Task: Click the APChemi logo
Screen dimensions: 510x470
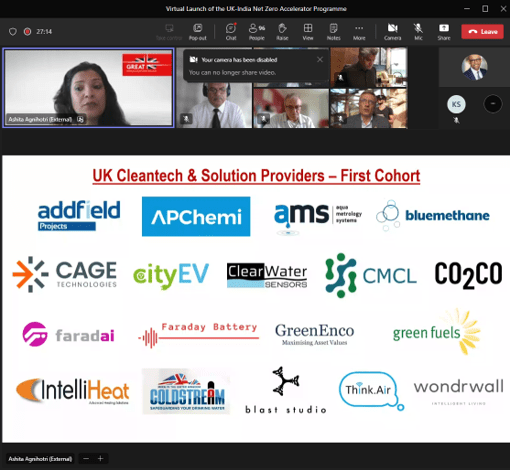Action: point(196,216)
